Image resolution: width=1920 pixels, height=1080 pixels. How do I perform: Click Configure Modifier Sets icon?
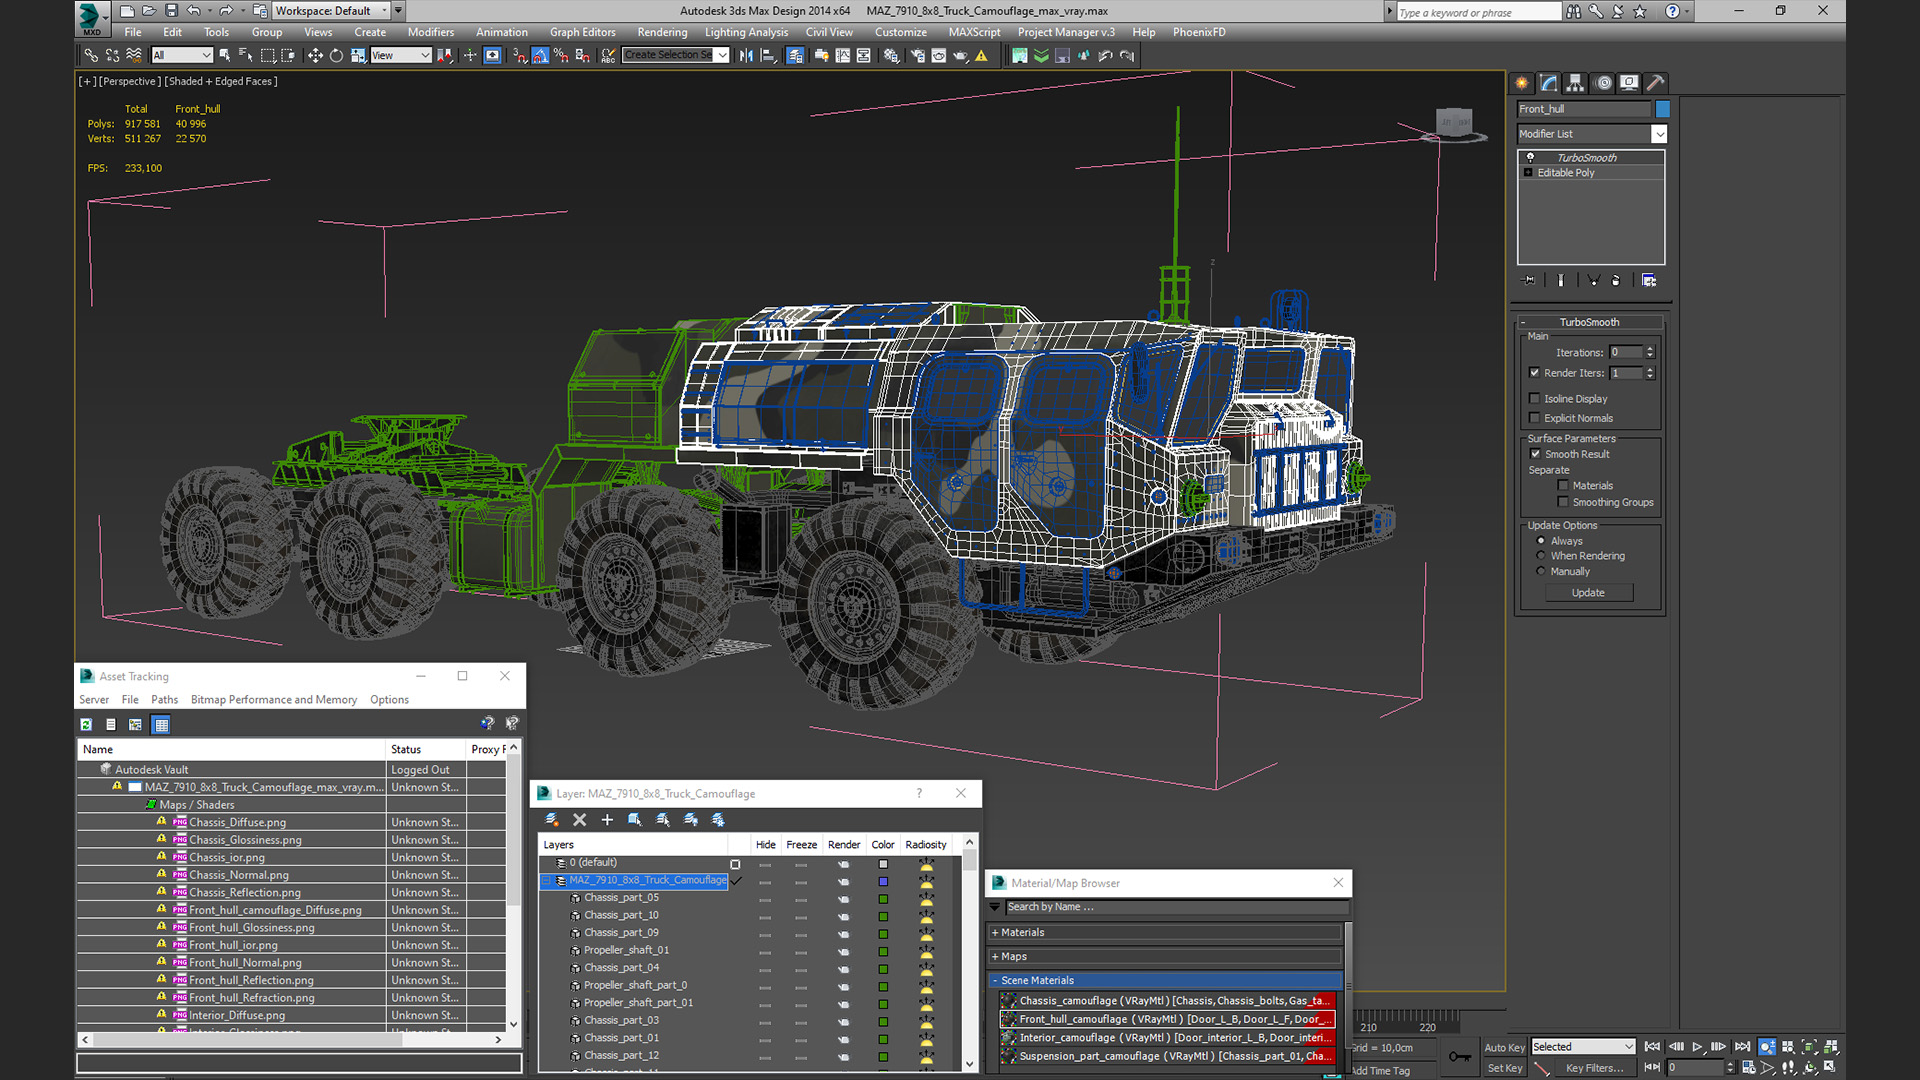tap(1649, 281)
